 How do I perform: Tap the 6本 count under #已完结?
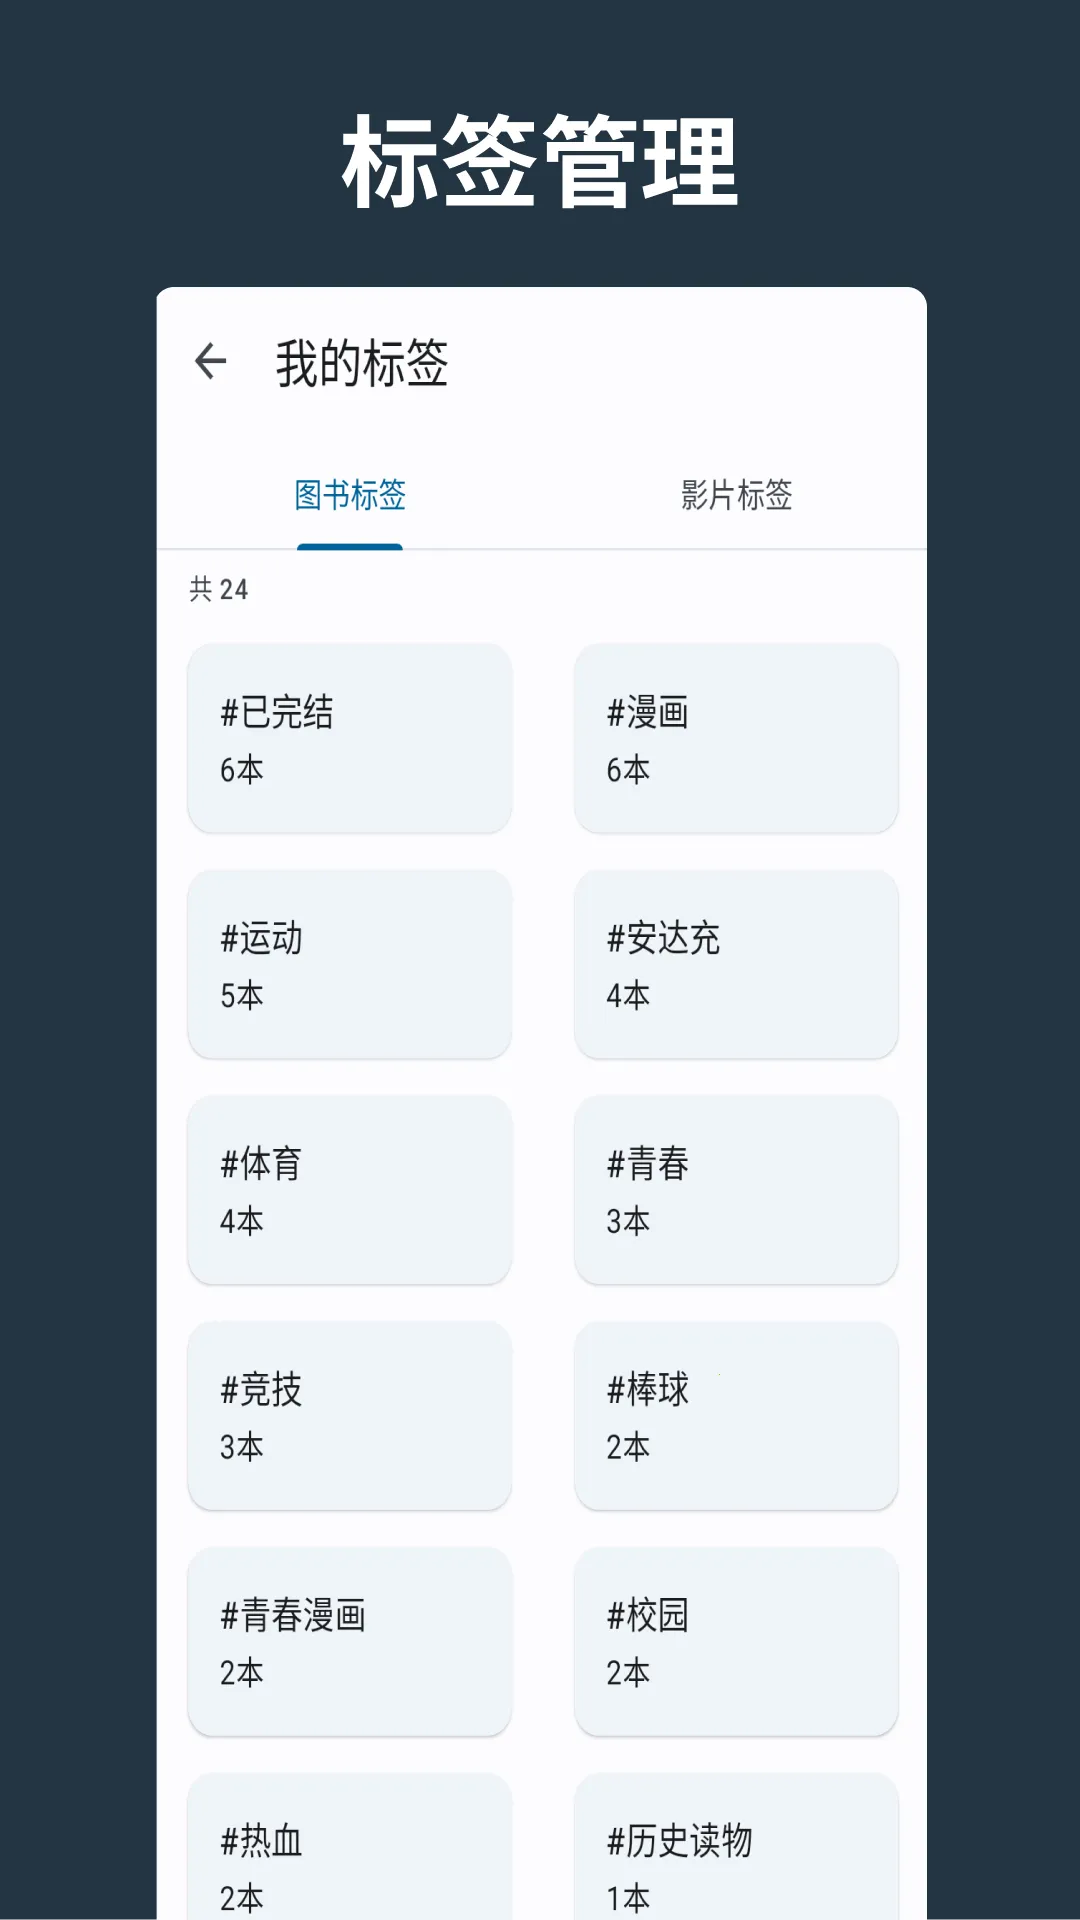(242, 770)
